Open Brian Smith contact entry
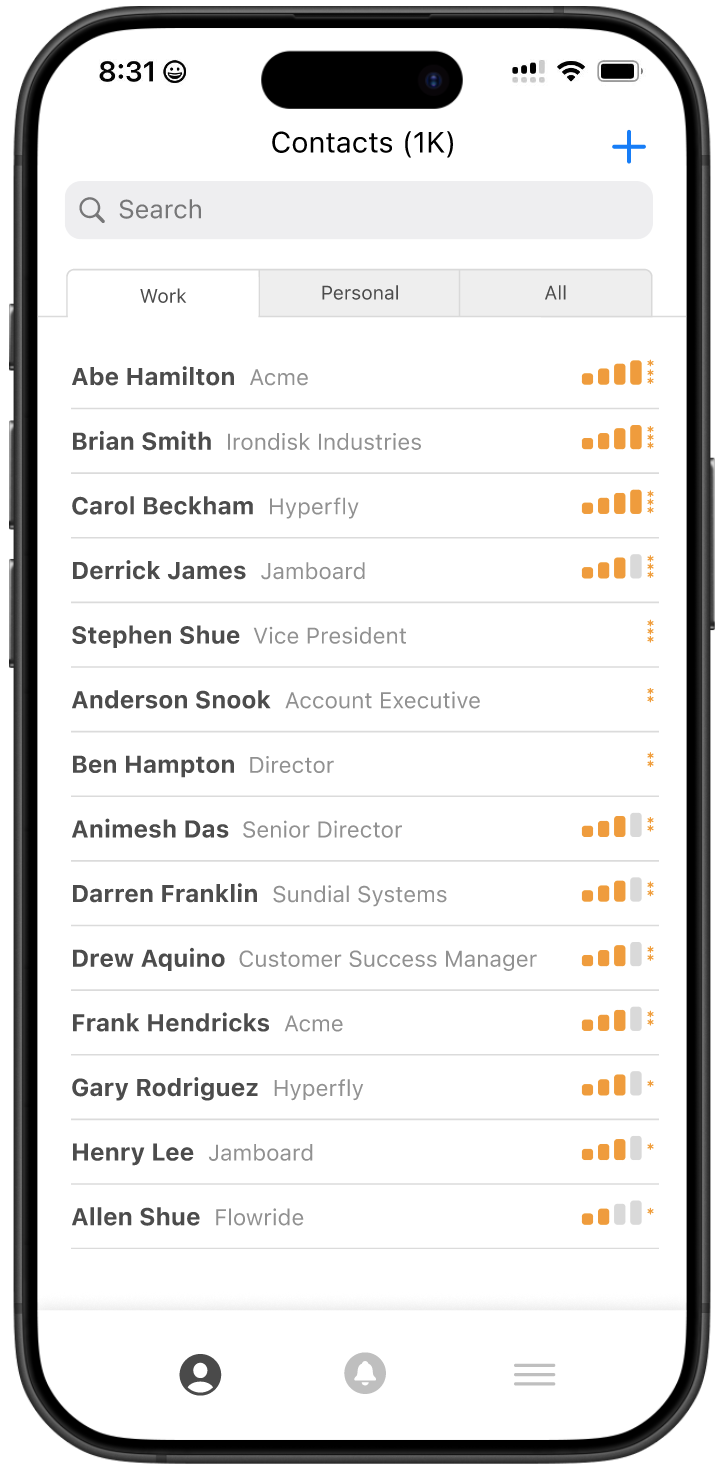Image resolution: width=716 pixels, height=1470 pixels. [x=142, y=442]
